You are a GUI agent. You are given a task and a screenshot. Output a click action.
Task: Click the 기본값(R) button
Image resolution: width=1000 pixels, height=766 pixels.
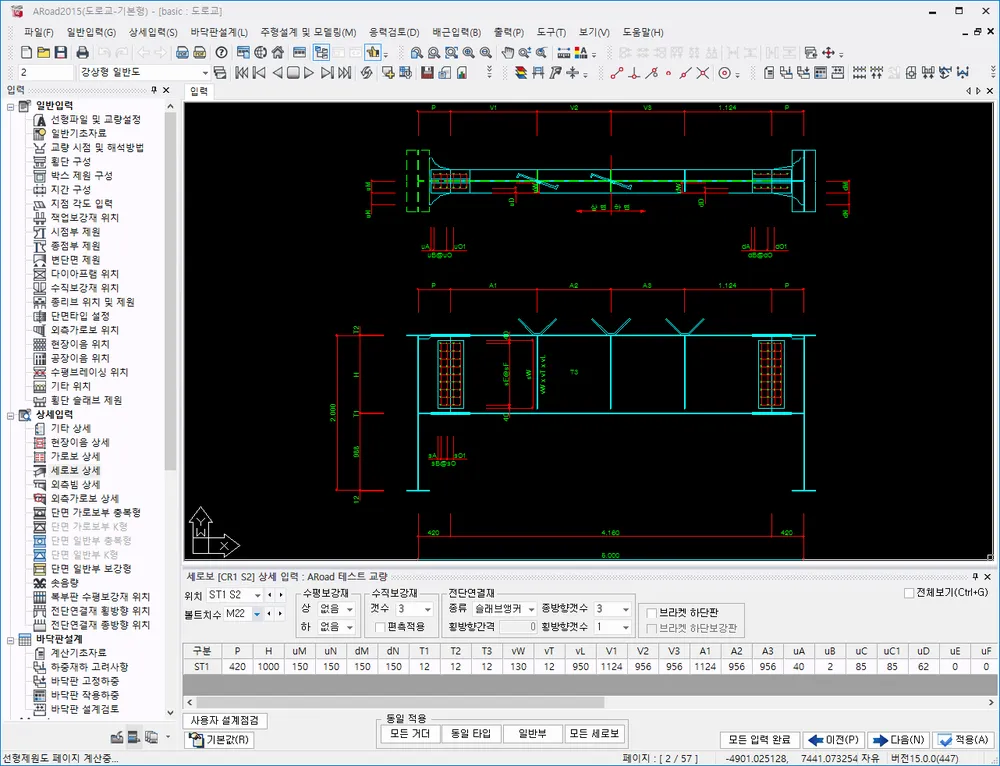[x=219, y=740]
